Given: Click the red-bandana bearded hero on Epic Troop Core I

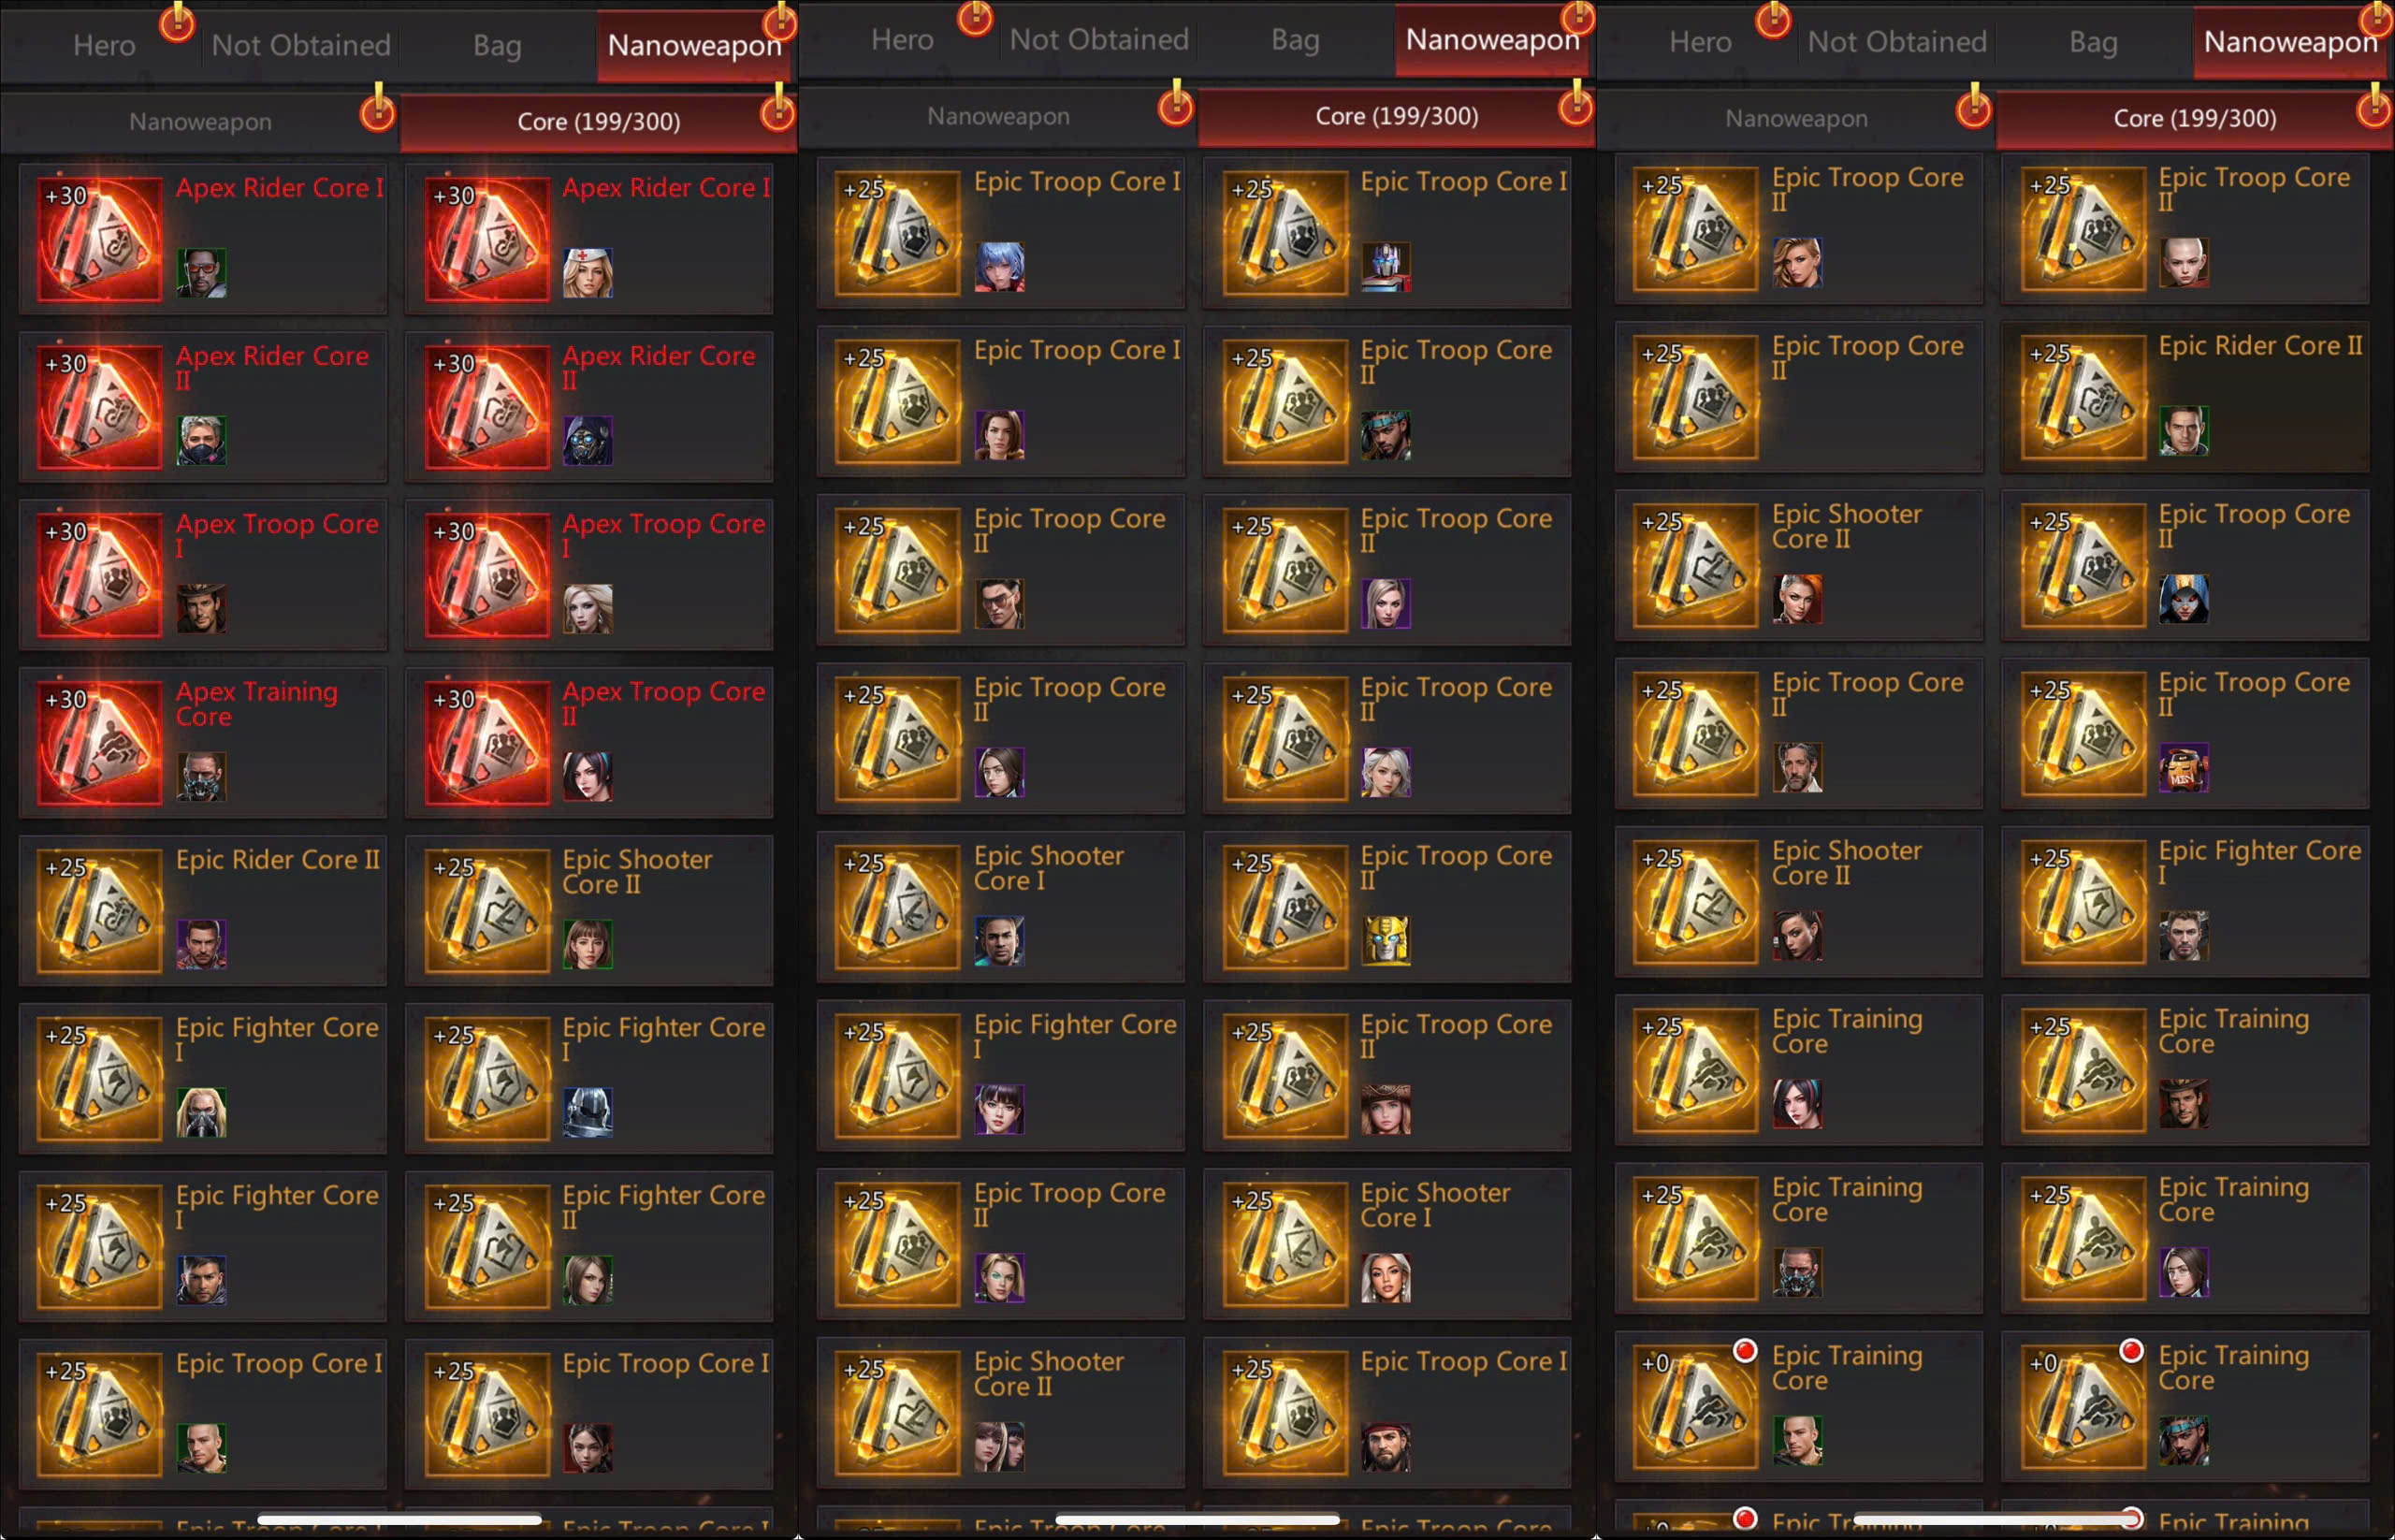Looking at the screenshot, I should (x=1385, y=1447).
